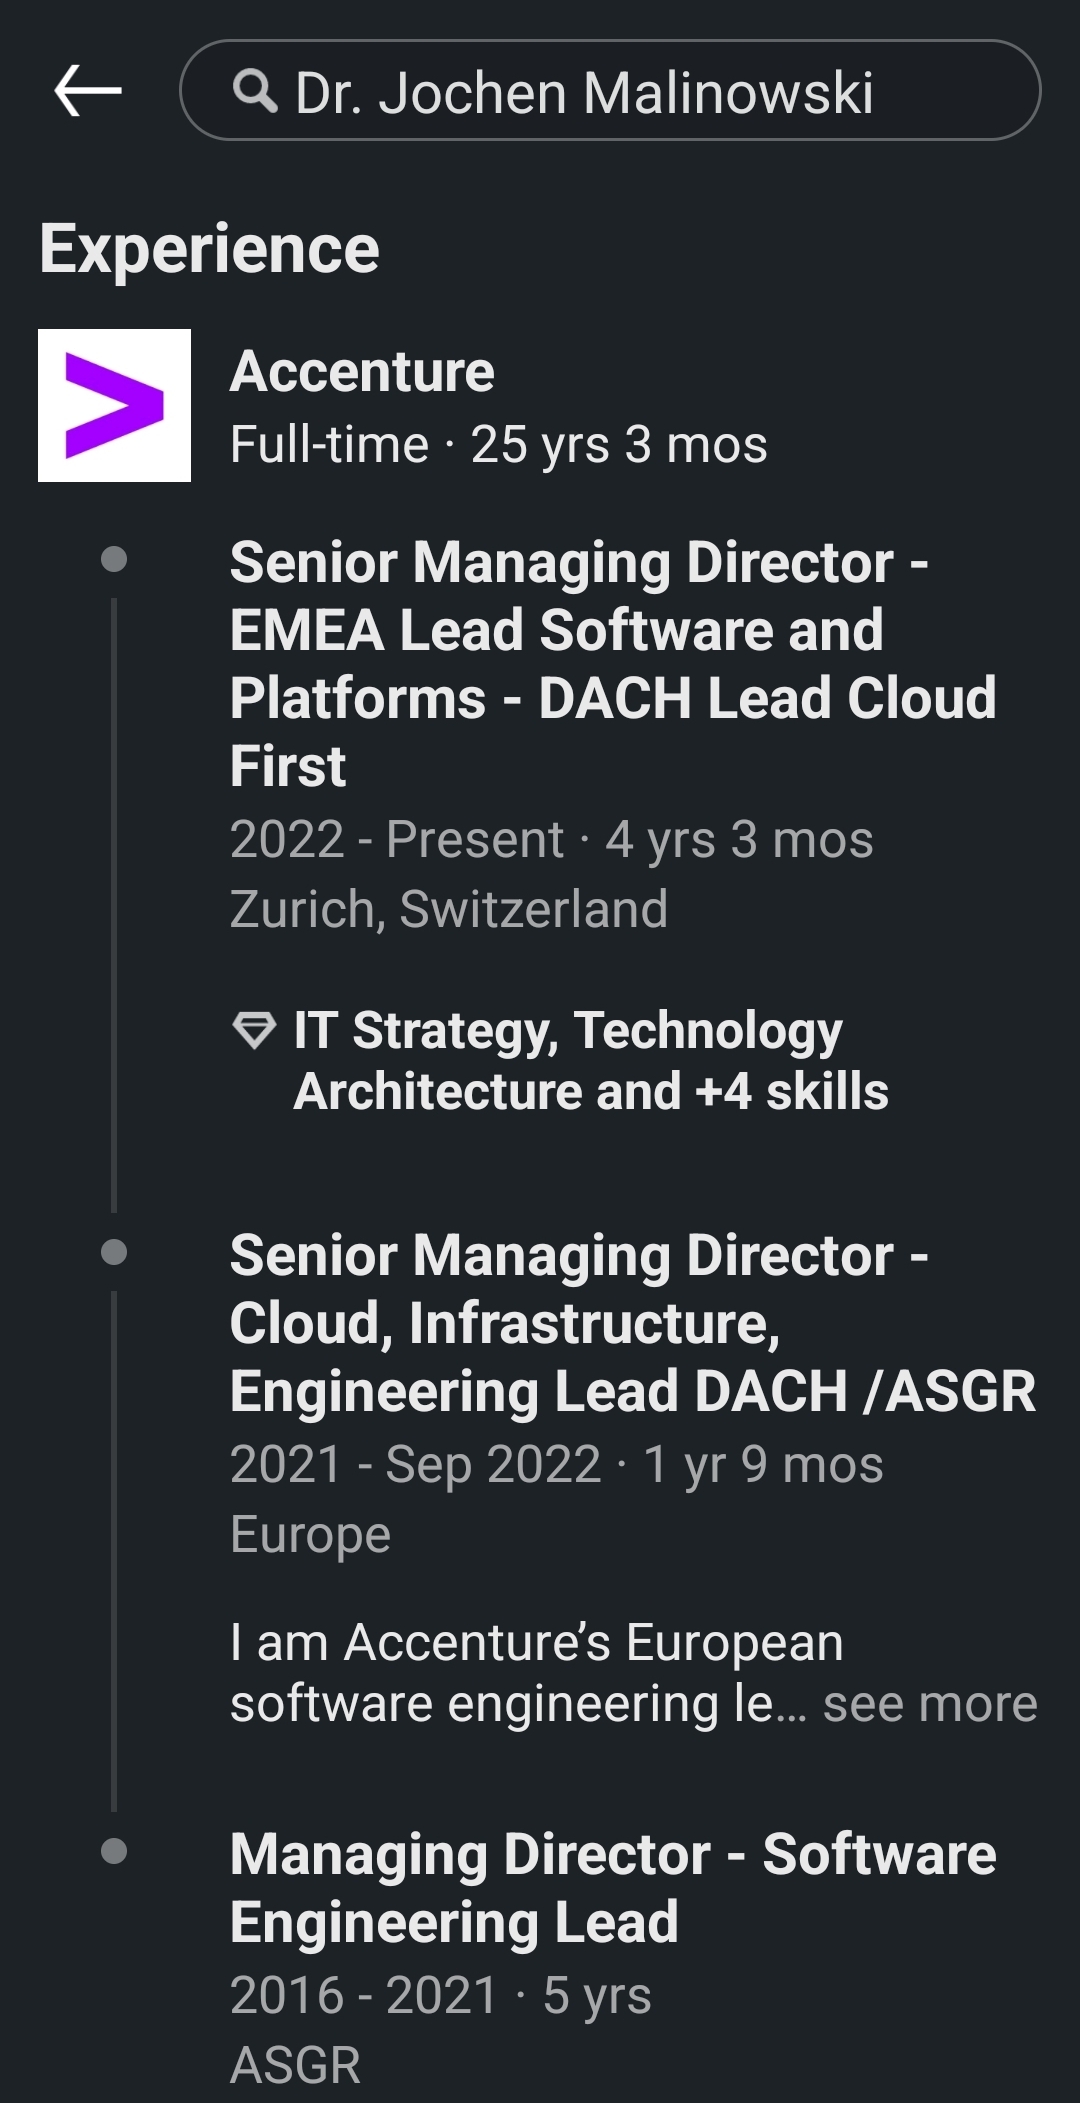Viewport: 1080px width, 2103px height.
Task: Click the search magnifier icon
Action: tap(255, 92)
